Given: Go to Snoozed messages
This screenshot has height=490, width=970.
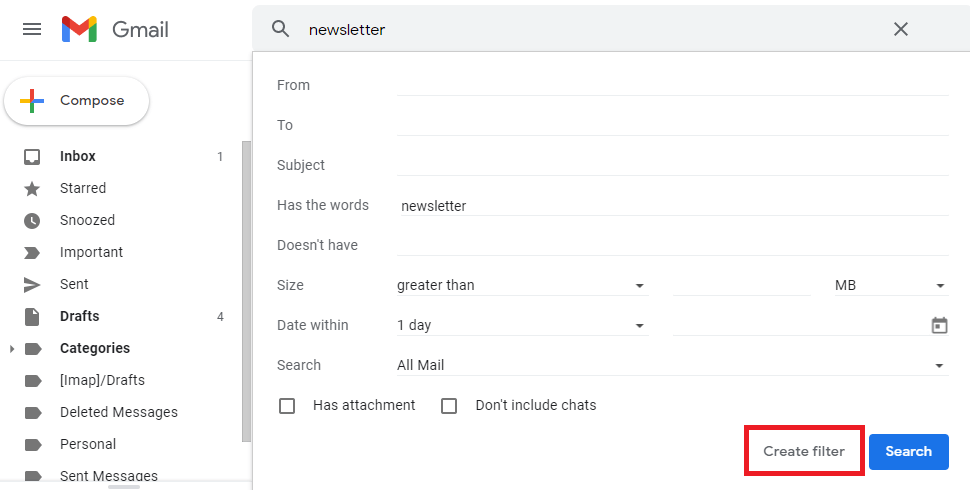Looking at the screenshot, I should click(87, 220).
